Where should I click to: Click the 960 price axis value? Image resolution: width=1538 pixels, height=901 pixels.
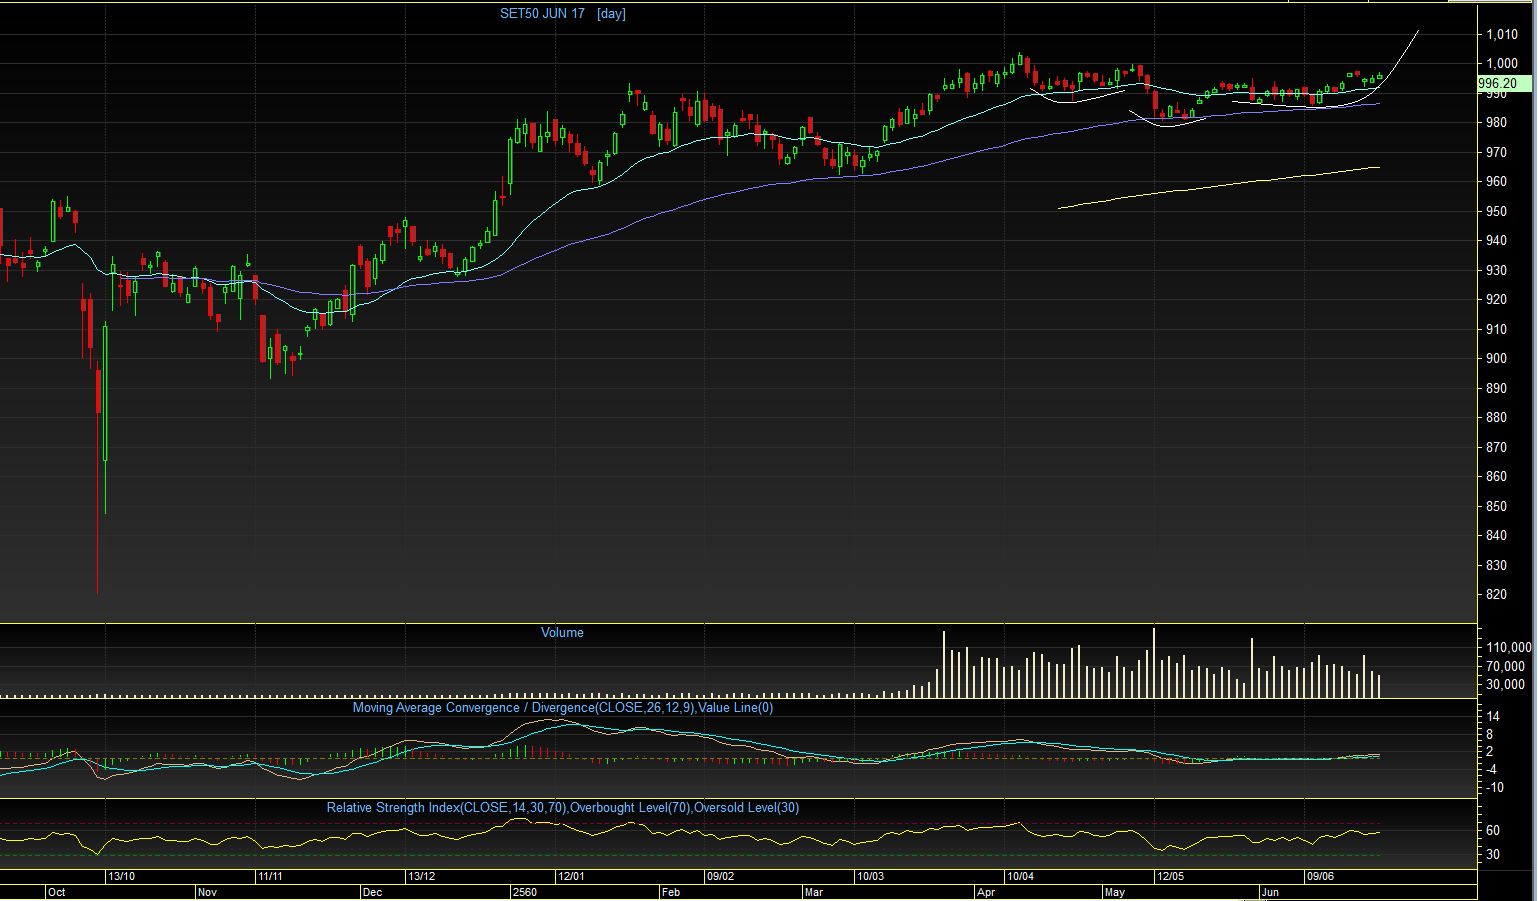pyautogui.click(x=1497, y=181)
